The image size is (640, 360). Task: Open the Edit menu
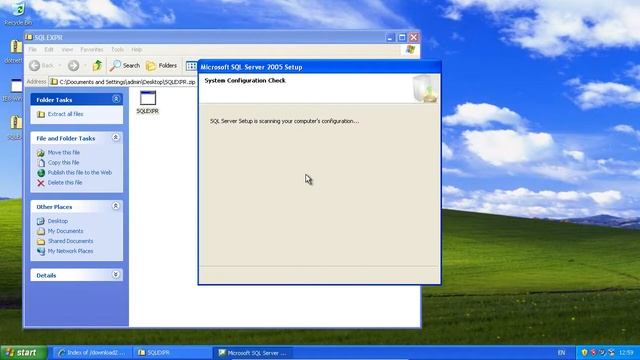(x=49, y=49)
